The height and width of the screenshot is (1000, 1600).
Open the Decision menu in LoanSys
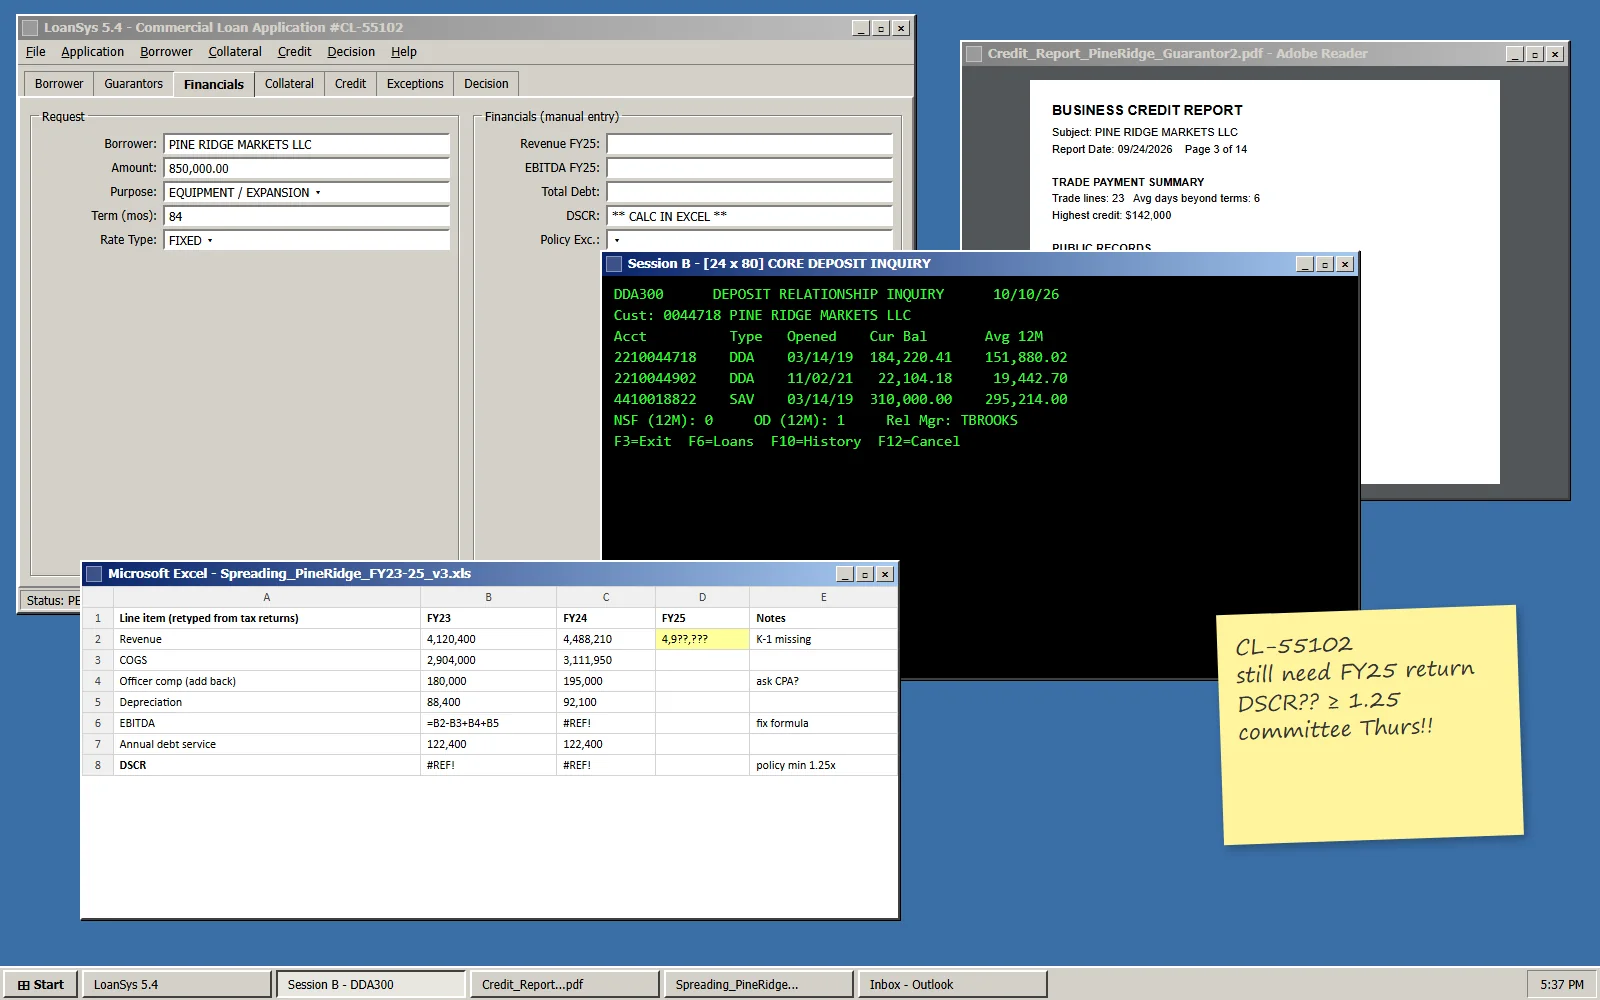tap(351, 52)
